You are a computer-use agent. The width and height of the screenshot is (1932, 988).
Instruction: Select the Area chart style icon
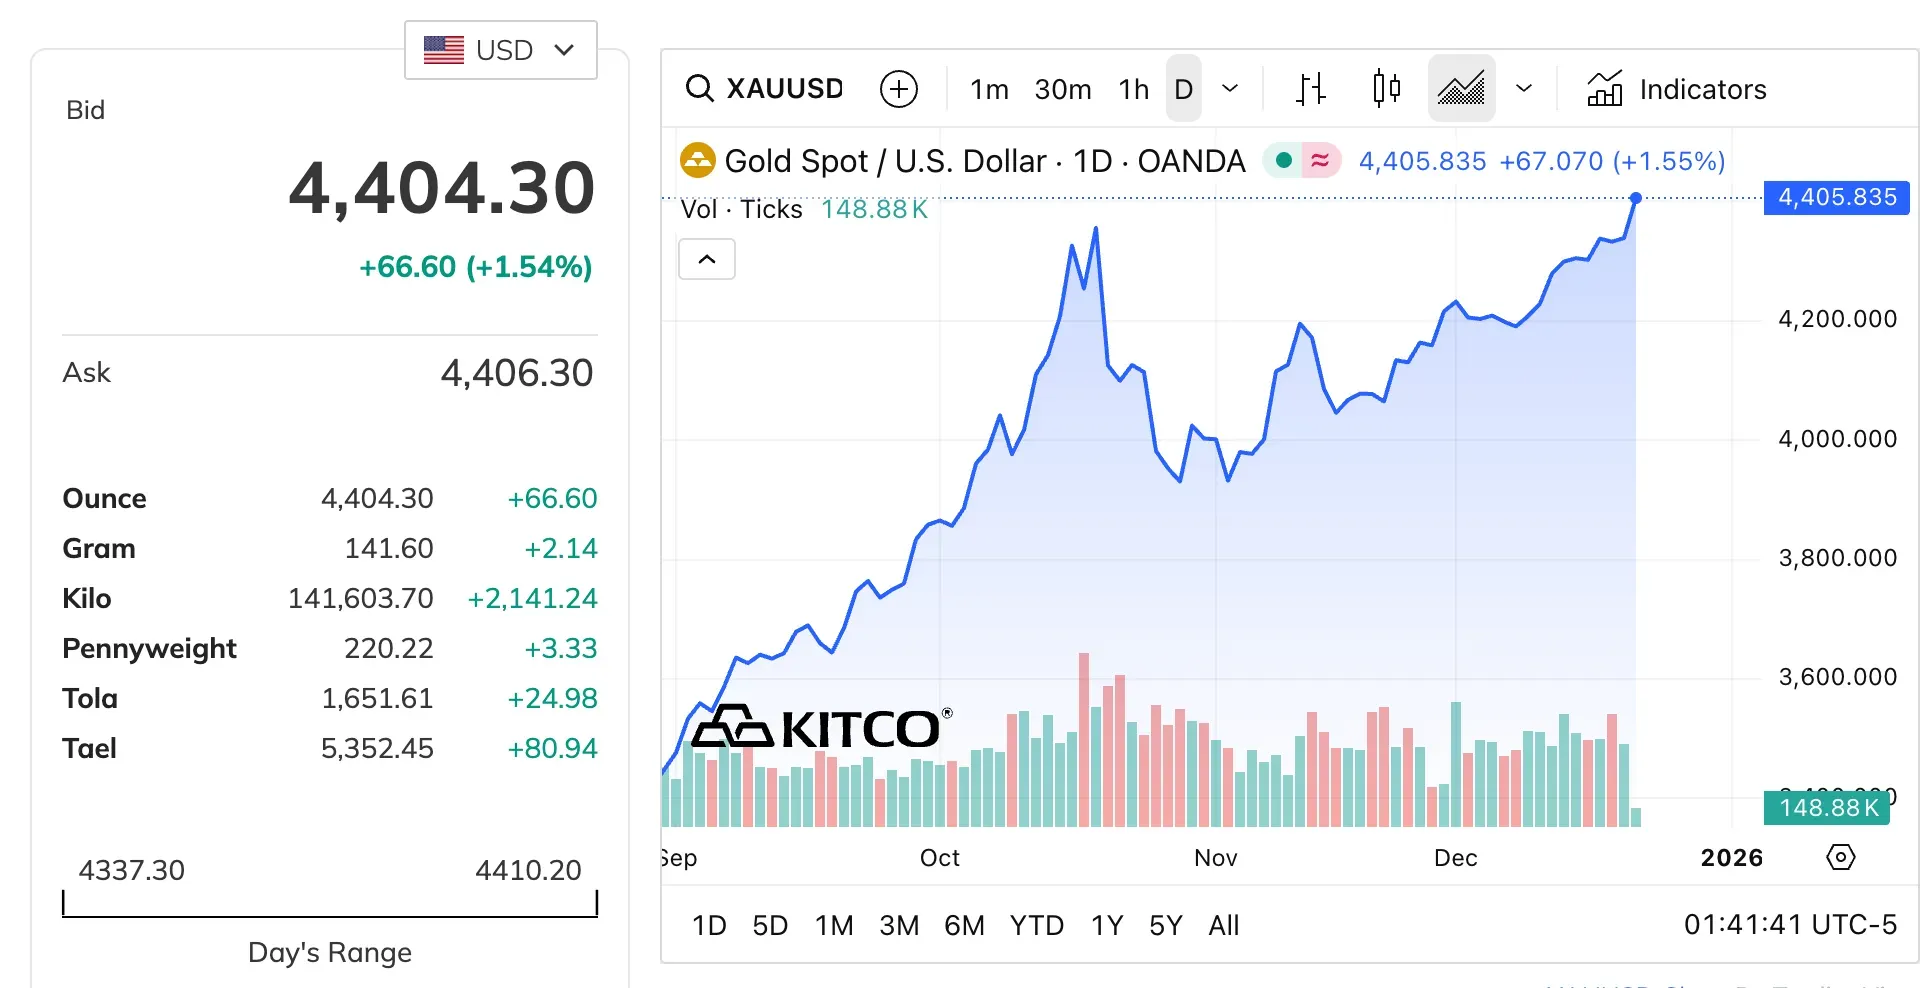click(x=1461, y=89)
